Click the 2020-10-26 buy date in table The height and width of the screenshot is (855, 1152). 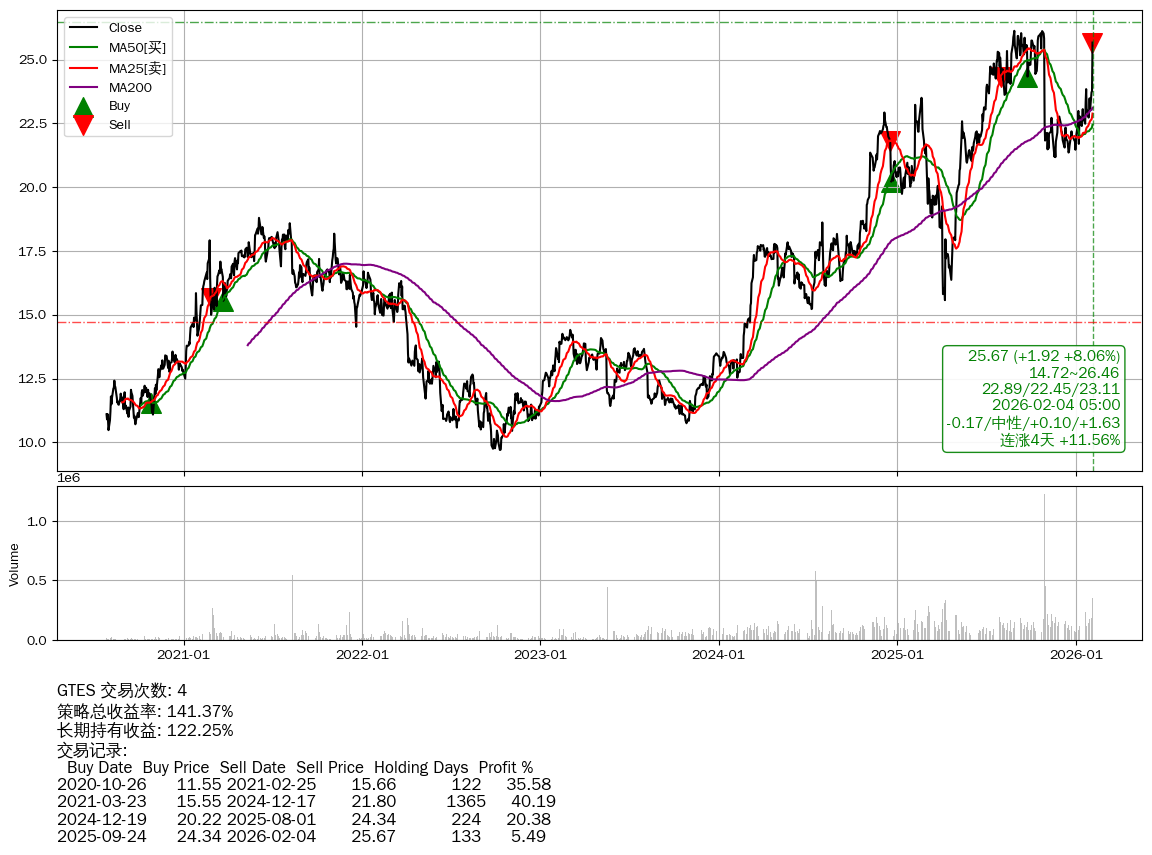pyautogui.click(x=101, y=785)
